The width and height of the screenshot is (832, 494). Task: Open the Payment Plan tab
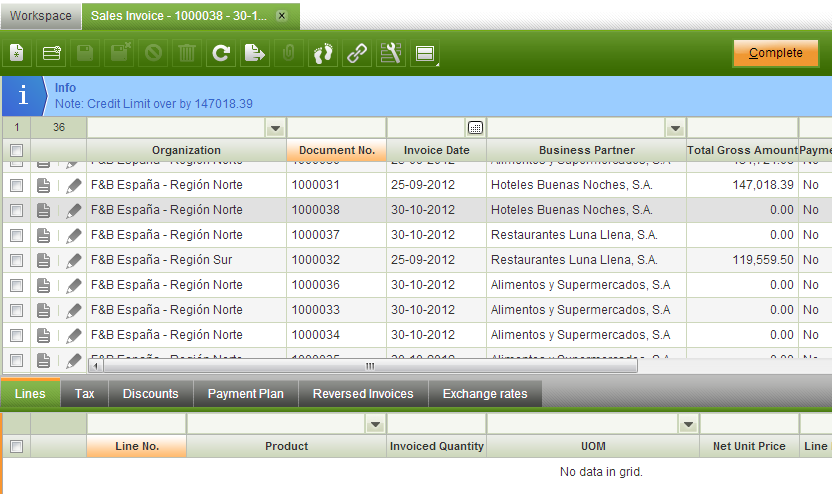[246, 394]
